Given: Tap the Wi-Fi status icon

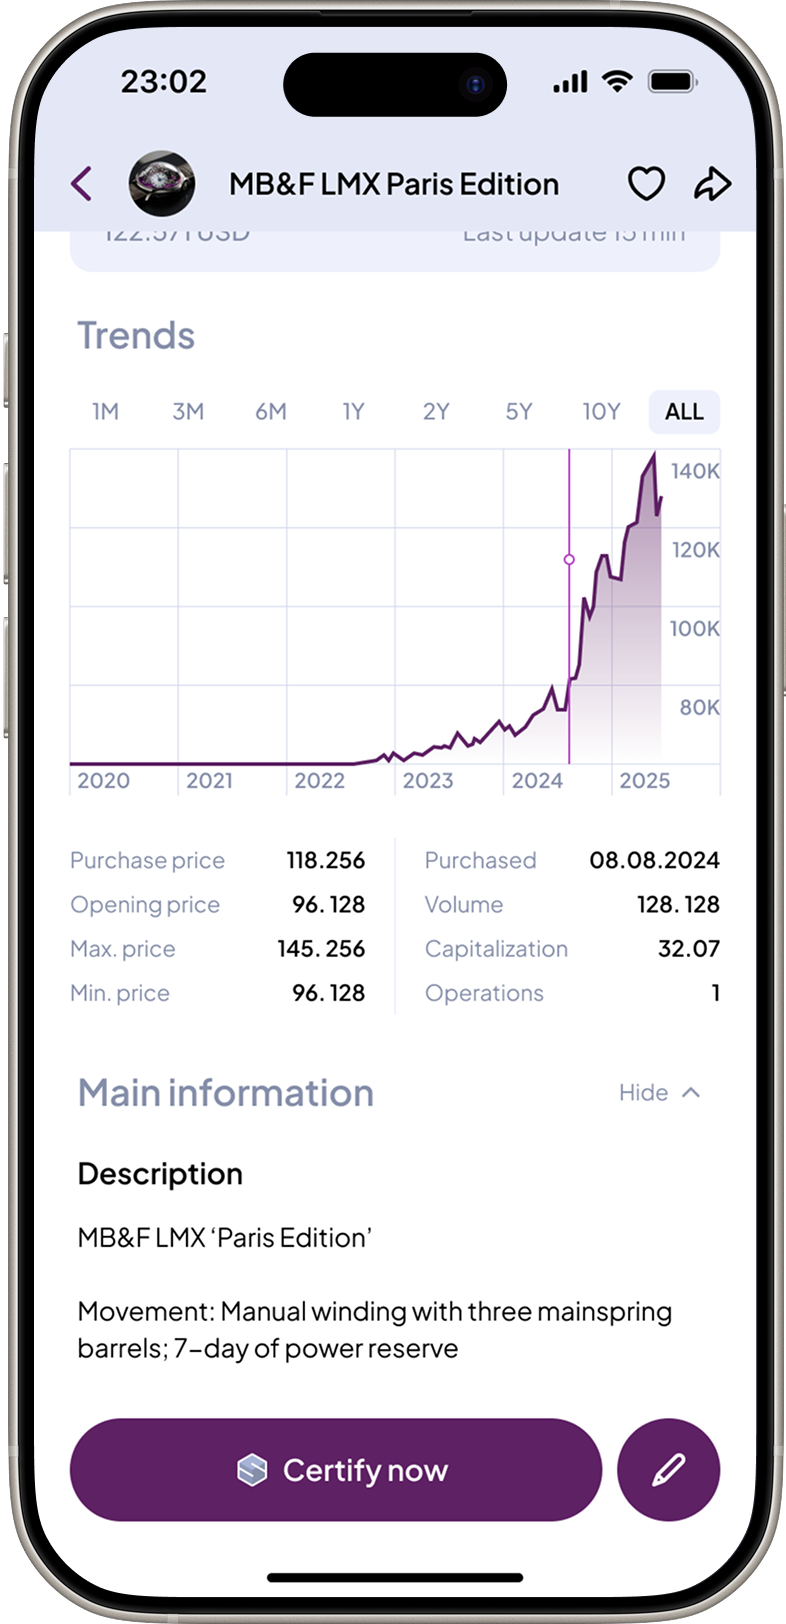Looking at the screenshot, I should pos(619,82).
